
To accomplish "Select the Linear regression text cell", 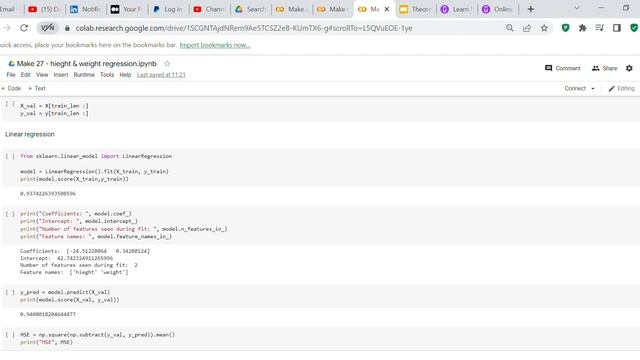I will click(x=30, y=134).
